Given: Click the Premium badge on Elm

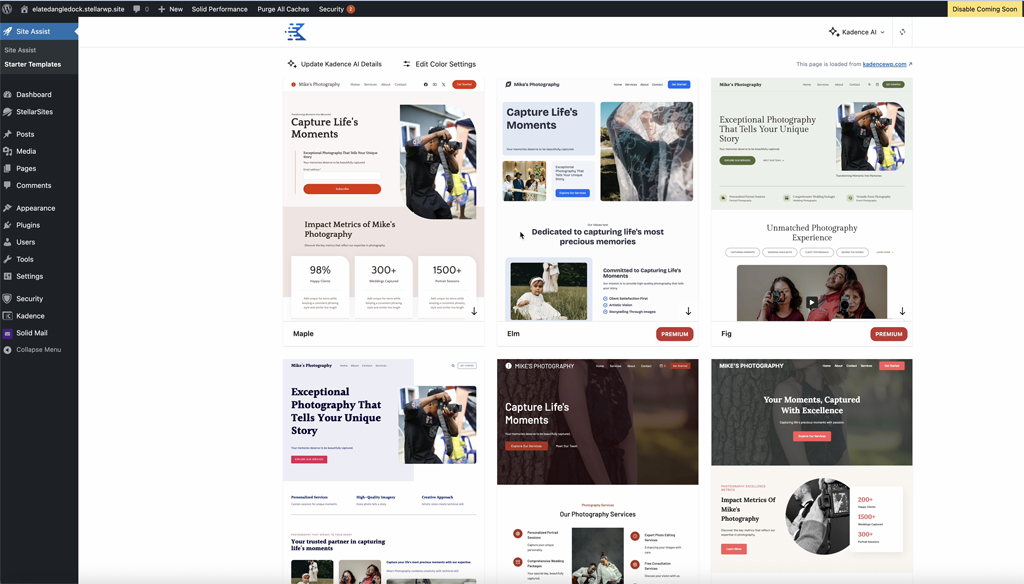Looking at the screenshot, I should click(x=675, y=334).
